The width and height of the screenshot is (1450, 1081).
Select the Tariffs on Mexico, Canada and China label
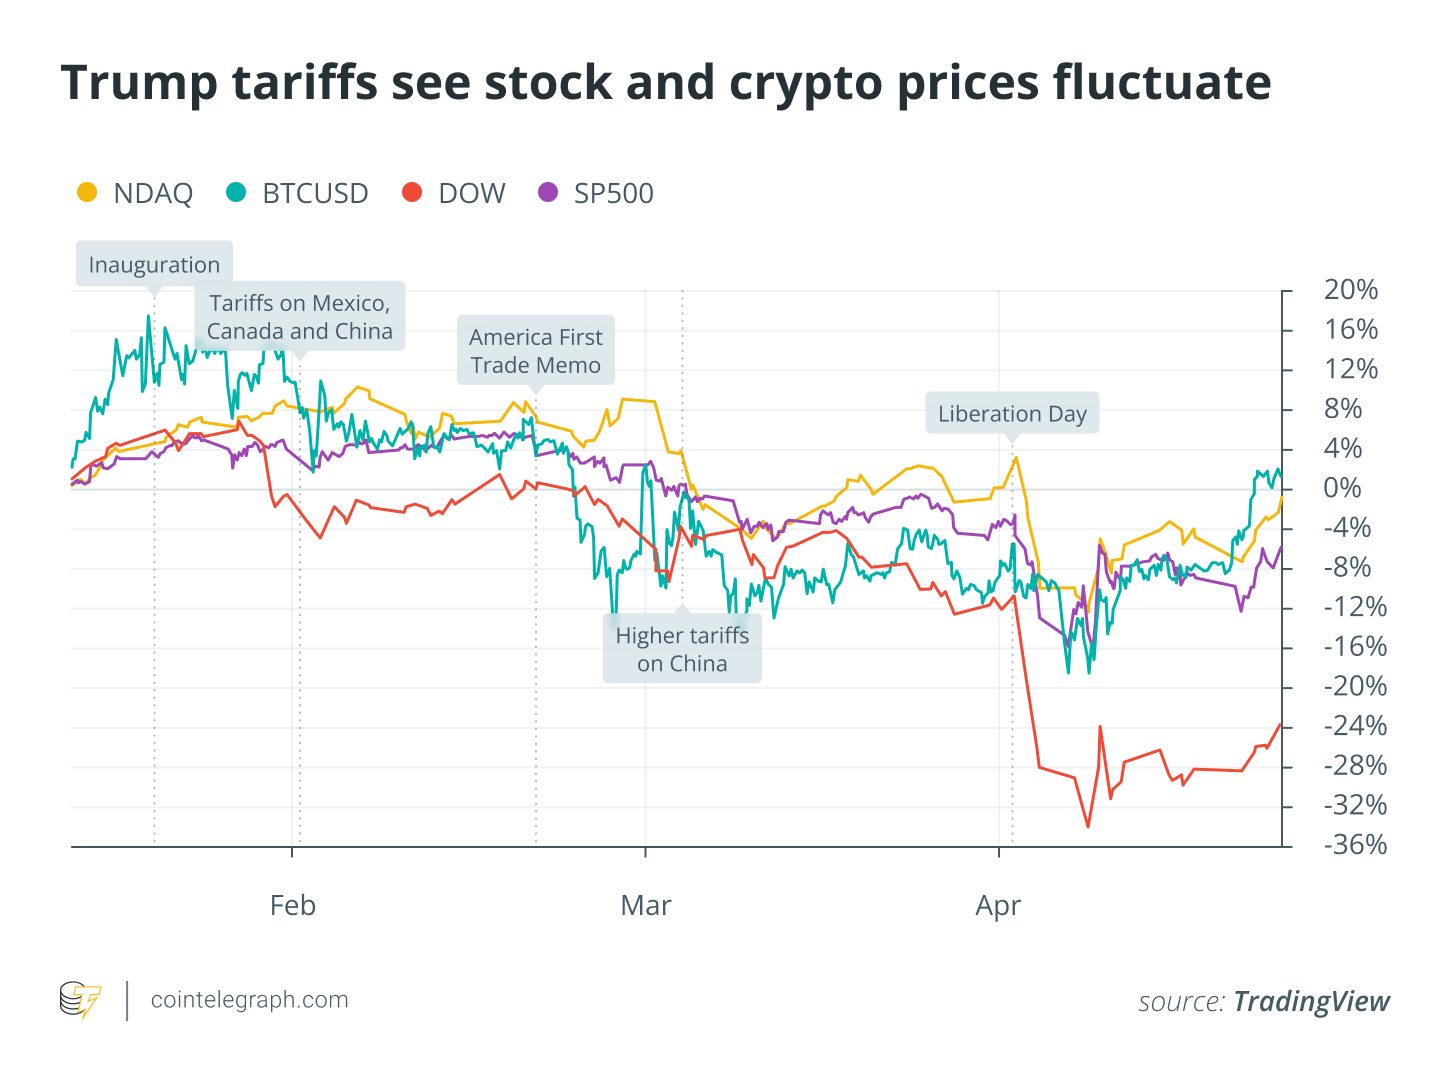(x=300, y=317)
